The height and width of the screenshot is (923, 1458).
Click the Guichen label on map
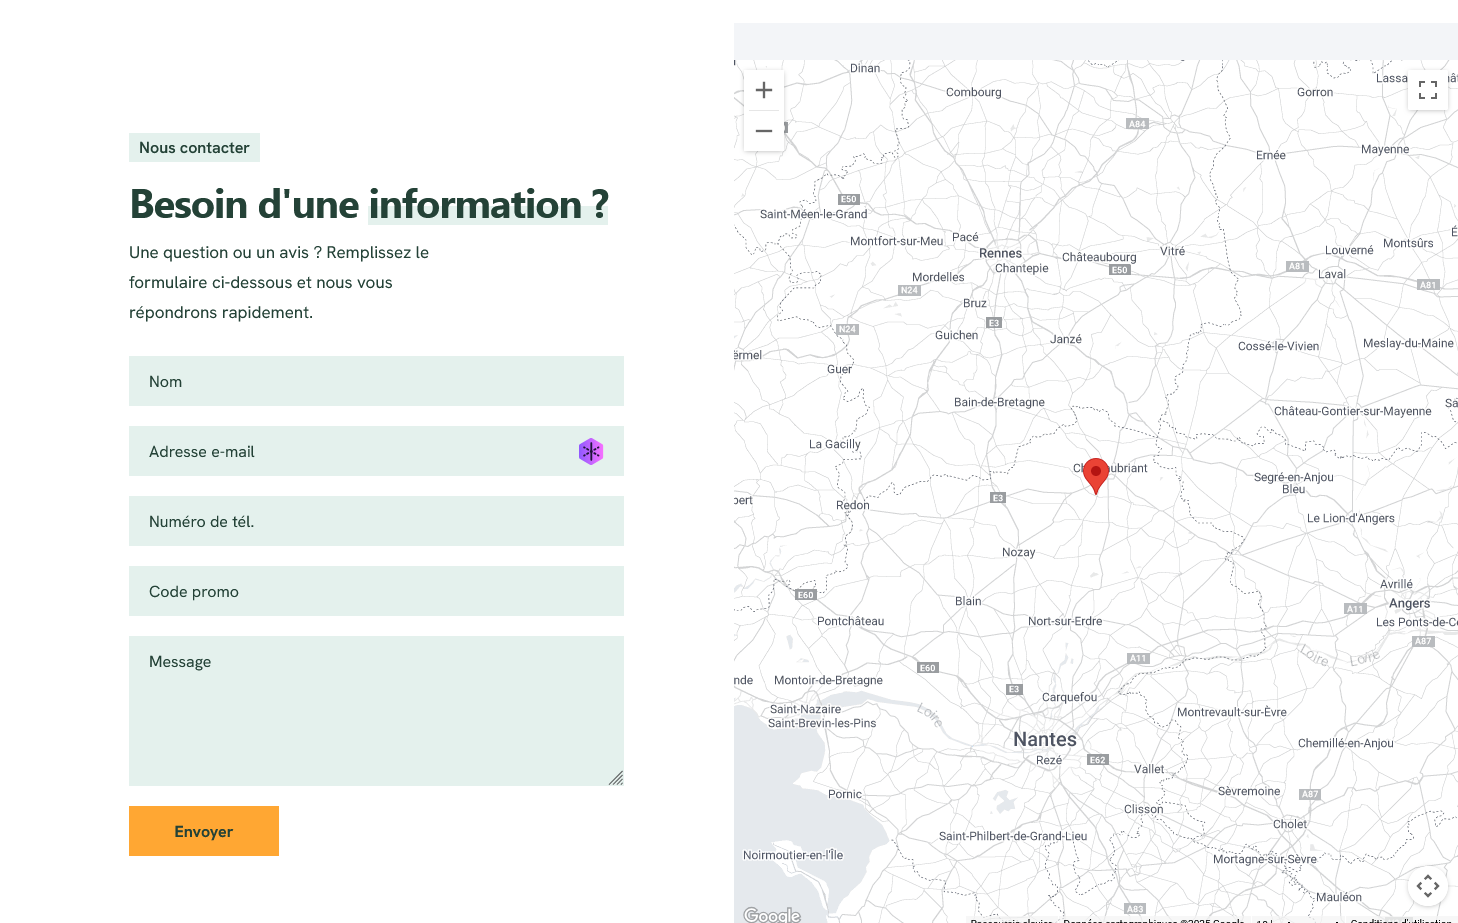point(957,335)
